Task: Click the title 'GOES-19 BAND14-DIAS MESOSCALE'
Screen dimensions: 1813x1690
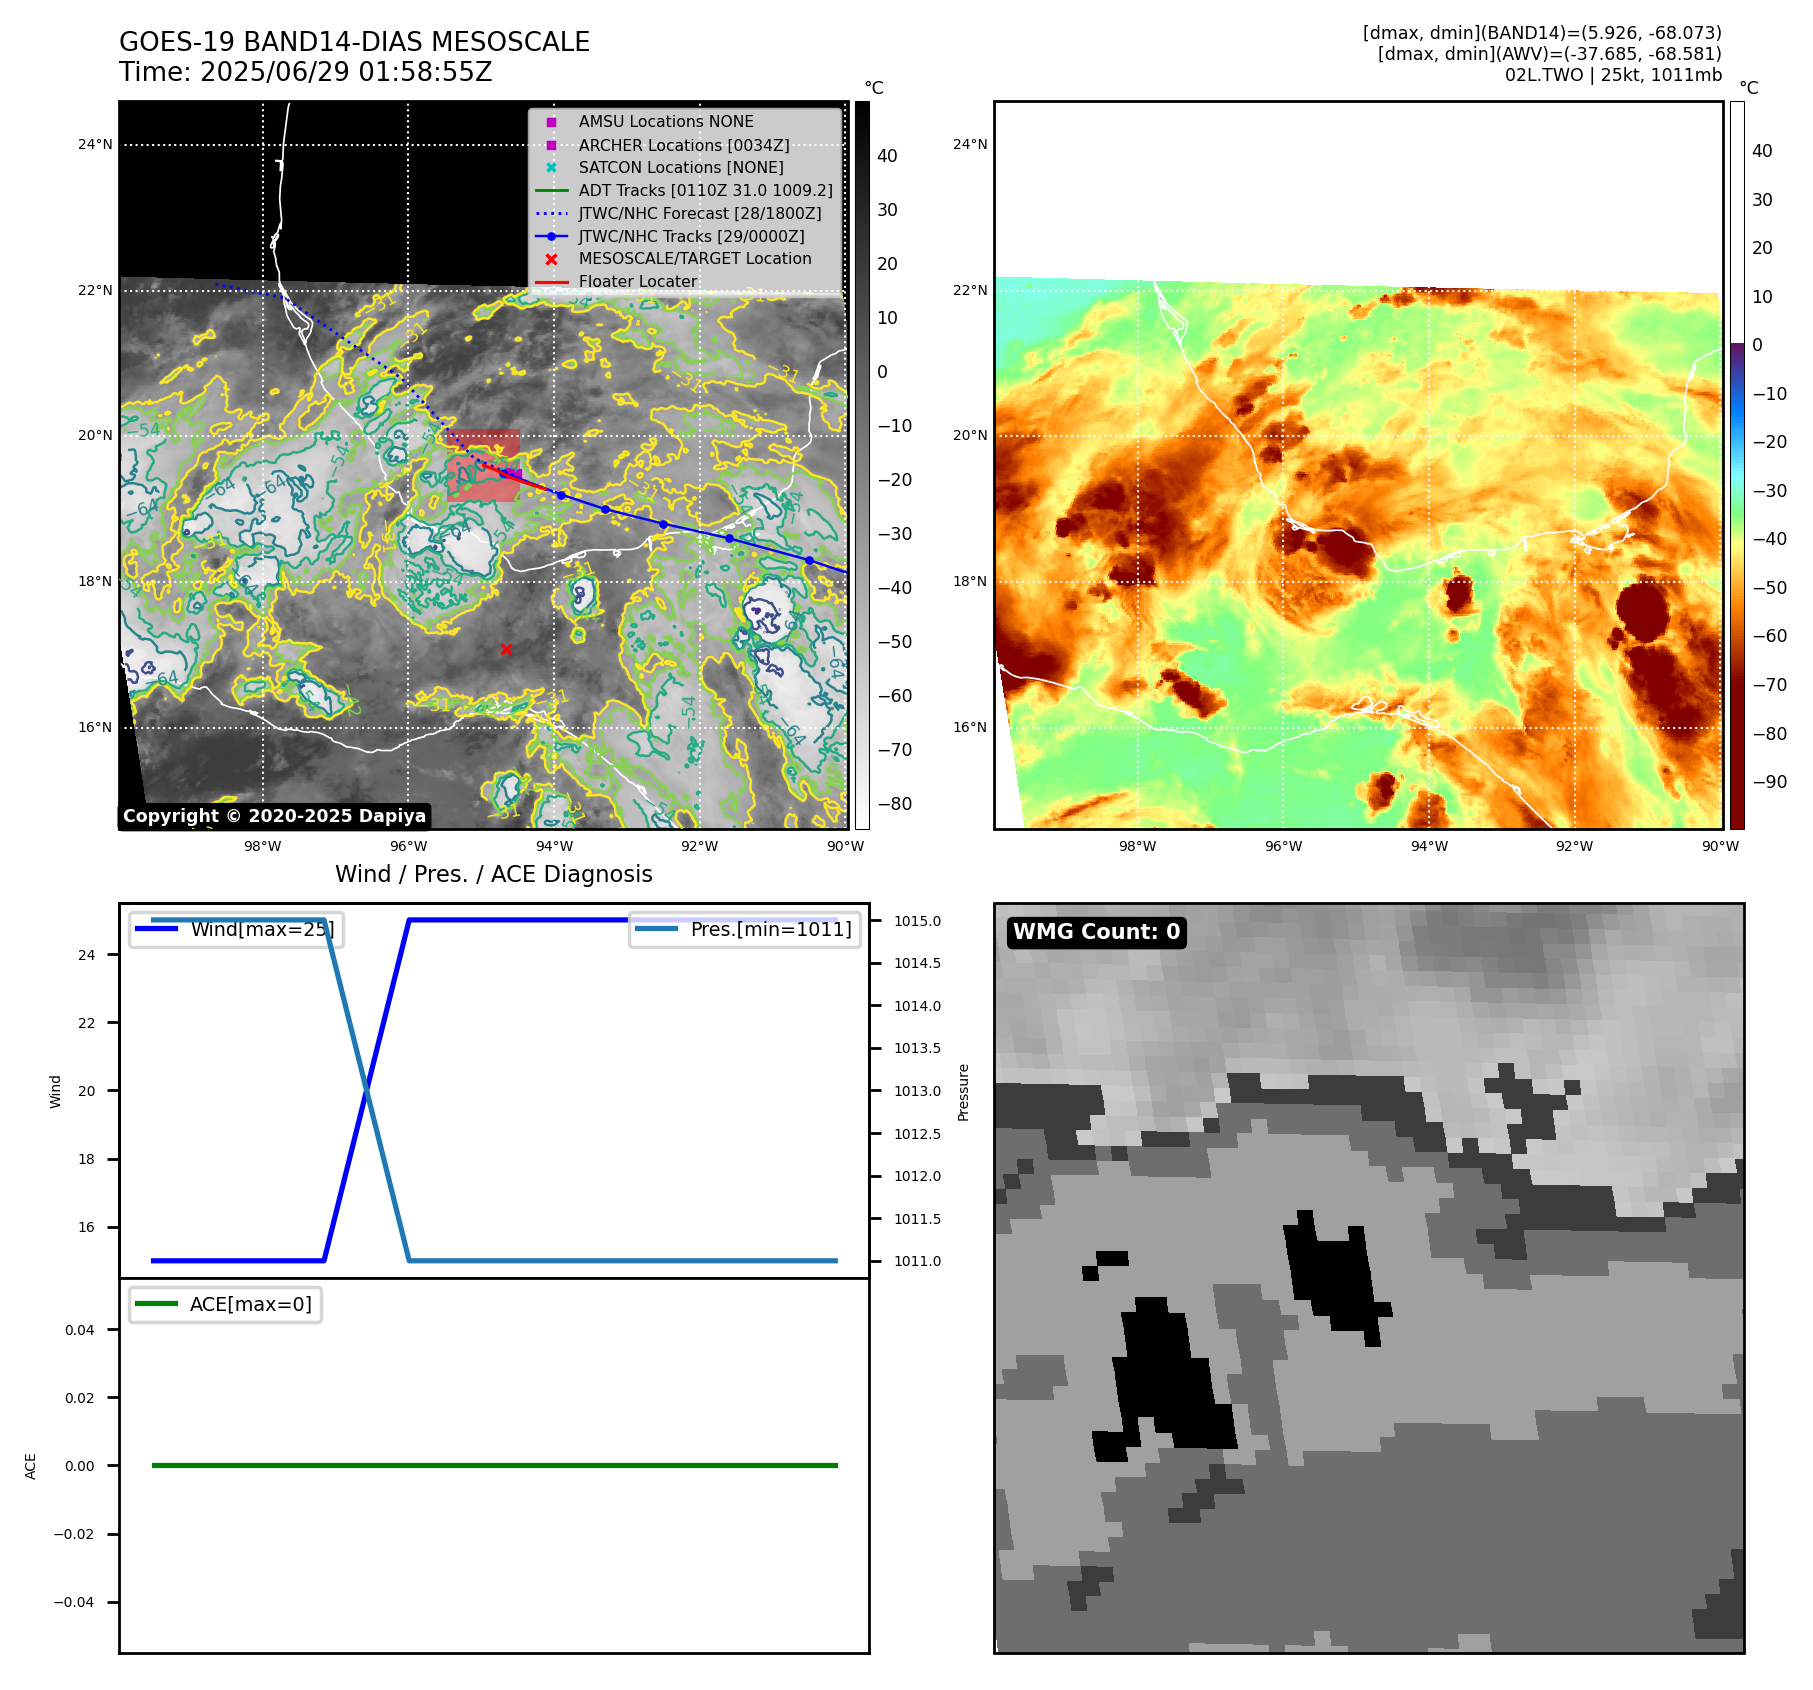Action: click(354, 42)
